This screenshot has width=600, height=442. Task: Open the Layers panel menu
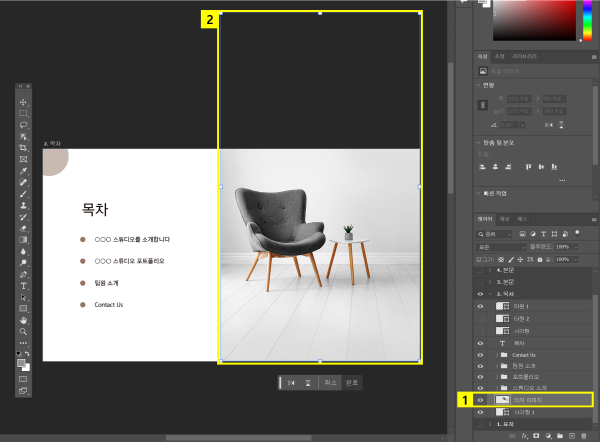pos(594,219)
